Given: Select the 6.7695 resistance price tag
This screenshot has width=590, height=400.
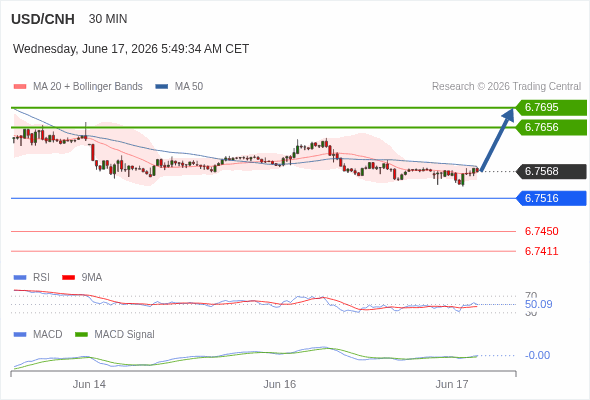Looking at the screenshot, I should click(551, 108).
